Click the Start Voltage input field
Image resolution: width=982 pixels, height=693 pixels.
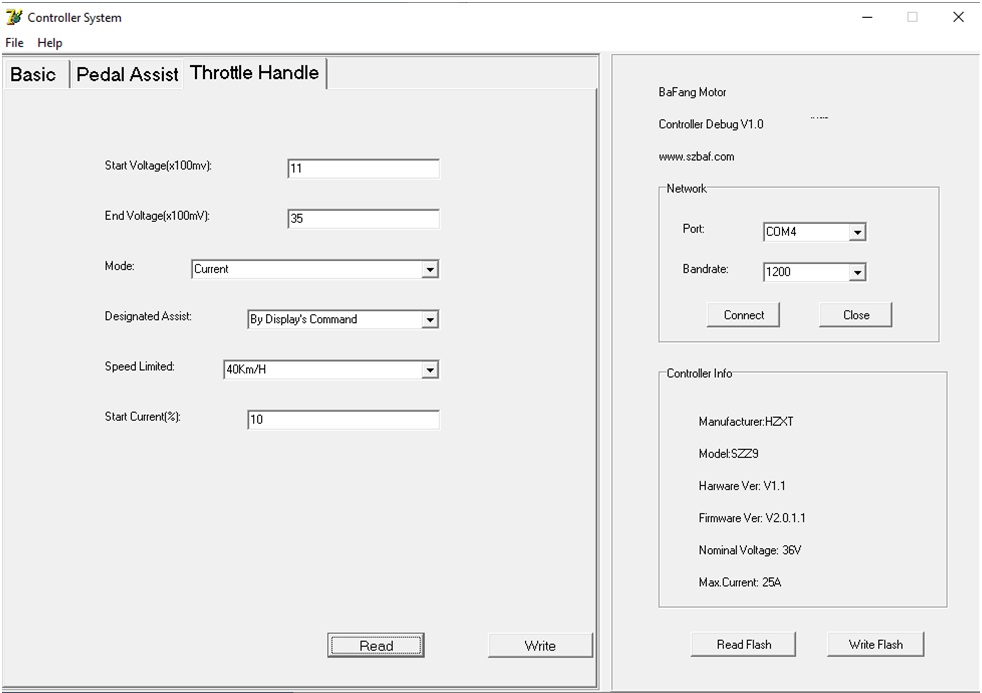tap(363, 168)
